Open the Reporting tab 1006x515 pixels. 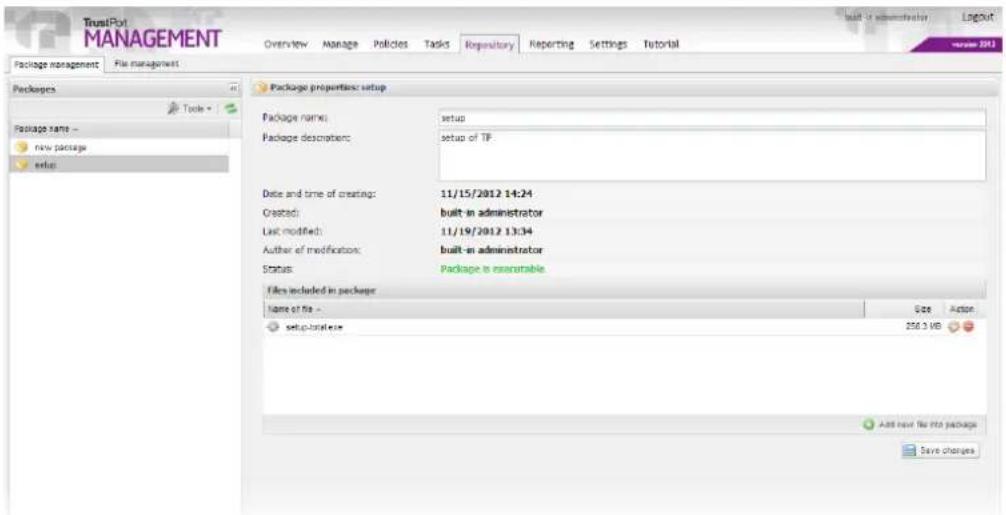(x=551, y=44)
